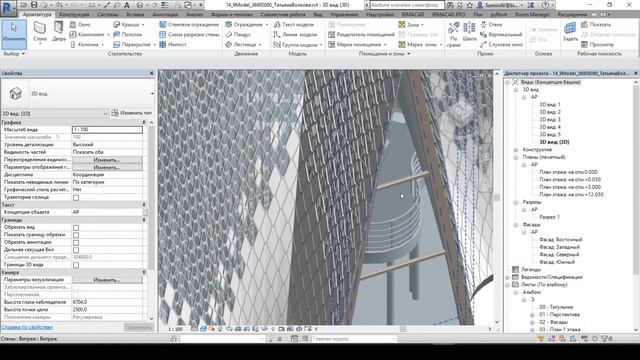Open the Просмотр work plane viewer
Screen dimensions: 640x360
(x=597, y=44)
